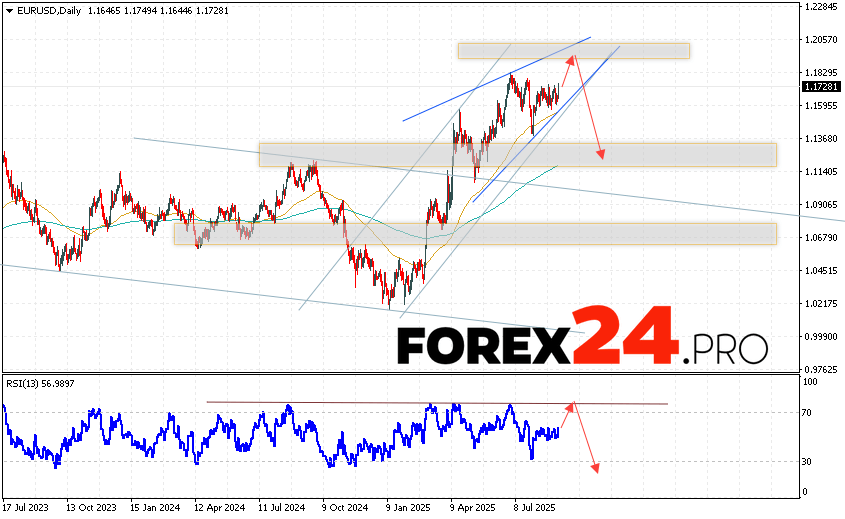
Task: Click the RSI 70 level label
Action: click(x=806, y=412)
